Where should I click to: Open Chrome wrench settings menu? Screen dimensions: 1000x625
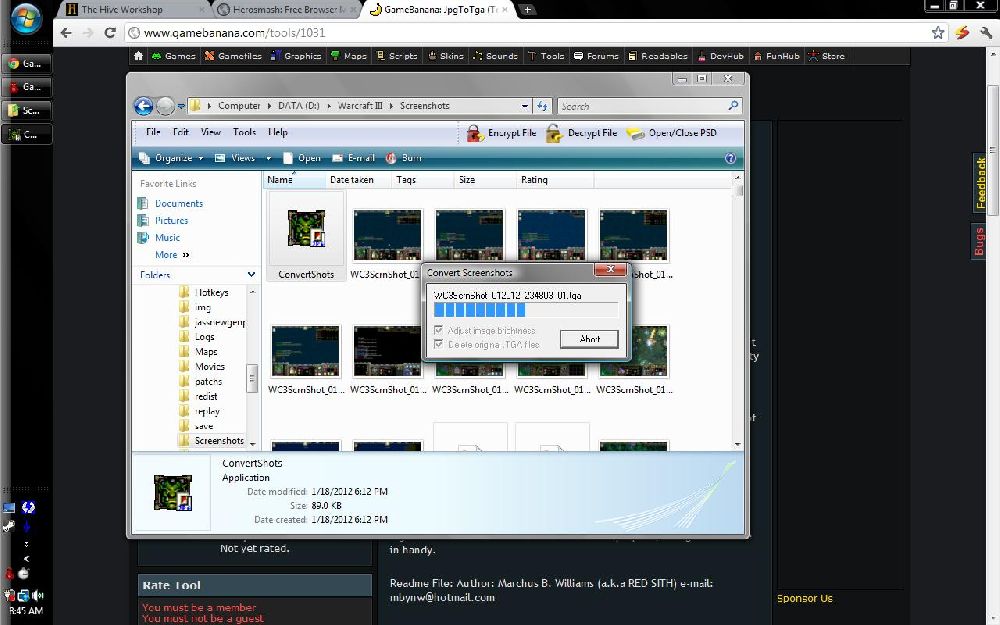click(x=986, y=33)
